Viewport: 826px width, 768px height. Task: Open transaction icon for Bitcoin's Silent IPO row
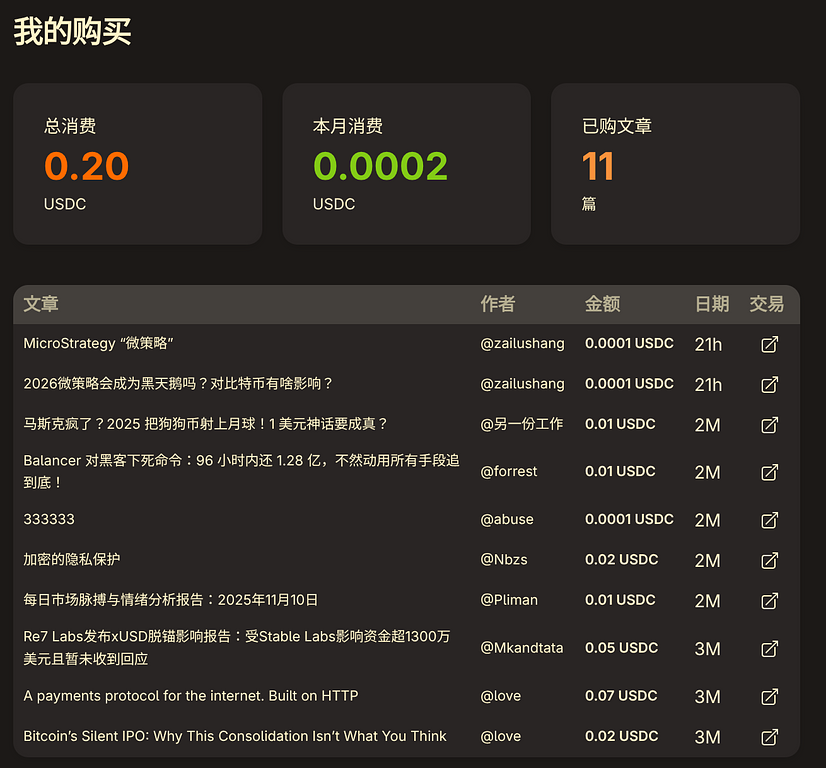click(x=769, y=736)
